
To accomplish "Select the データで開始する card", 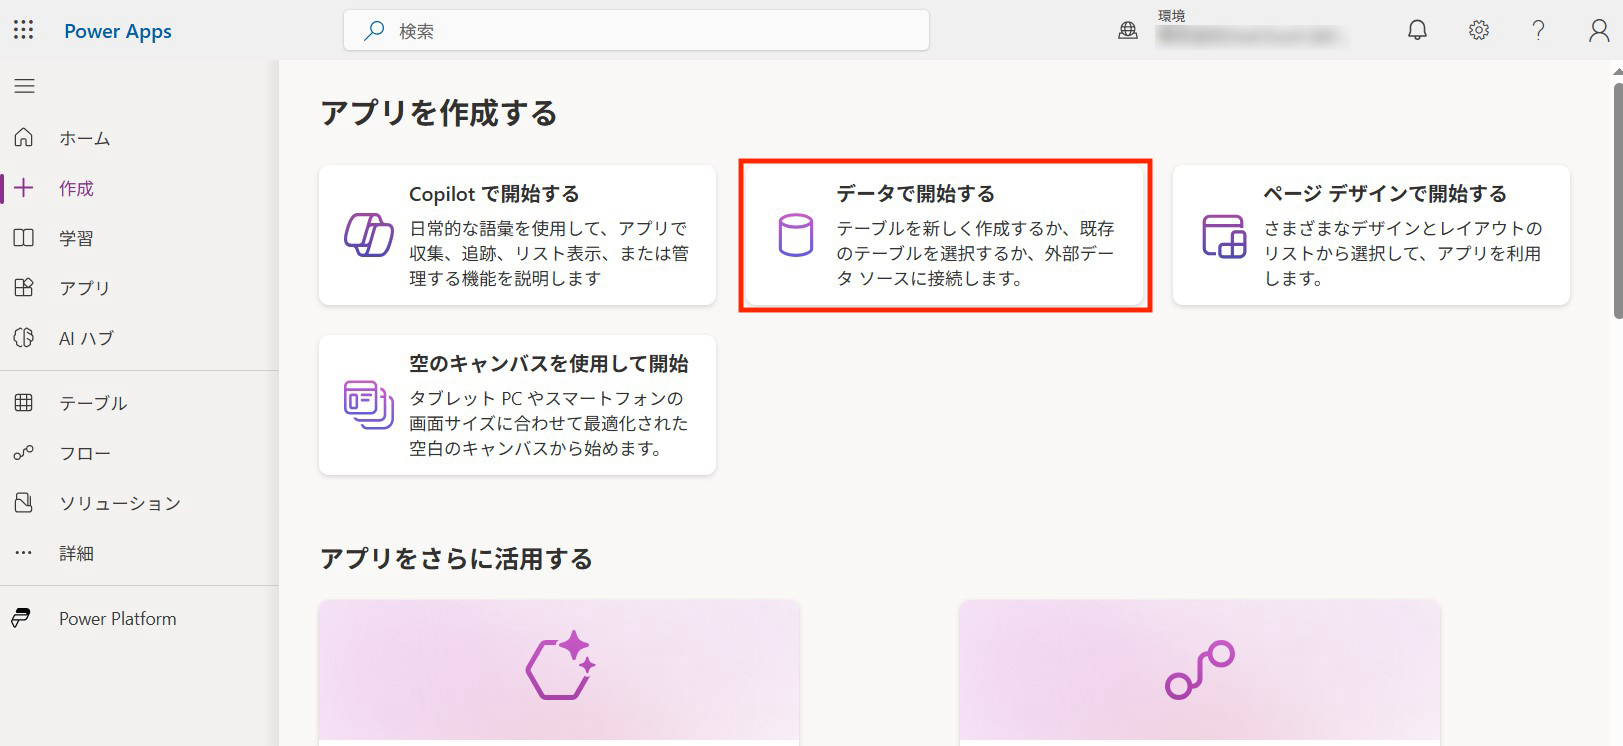I will click(x=945, y=235).
